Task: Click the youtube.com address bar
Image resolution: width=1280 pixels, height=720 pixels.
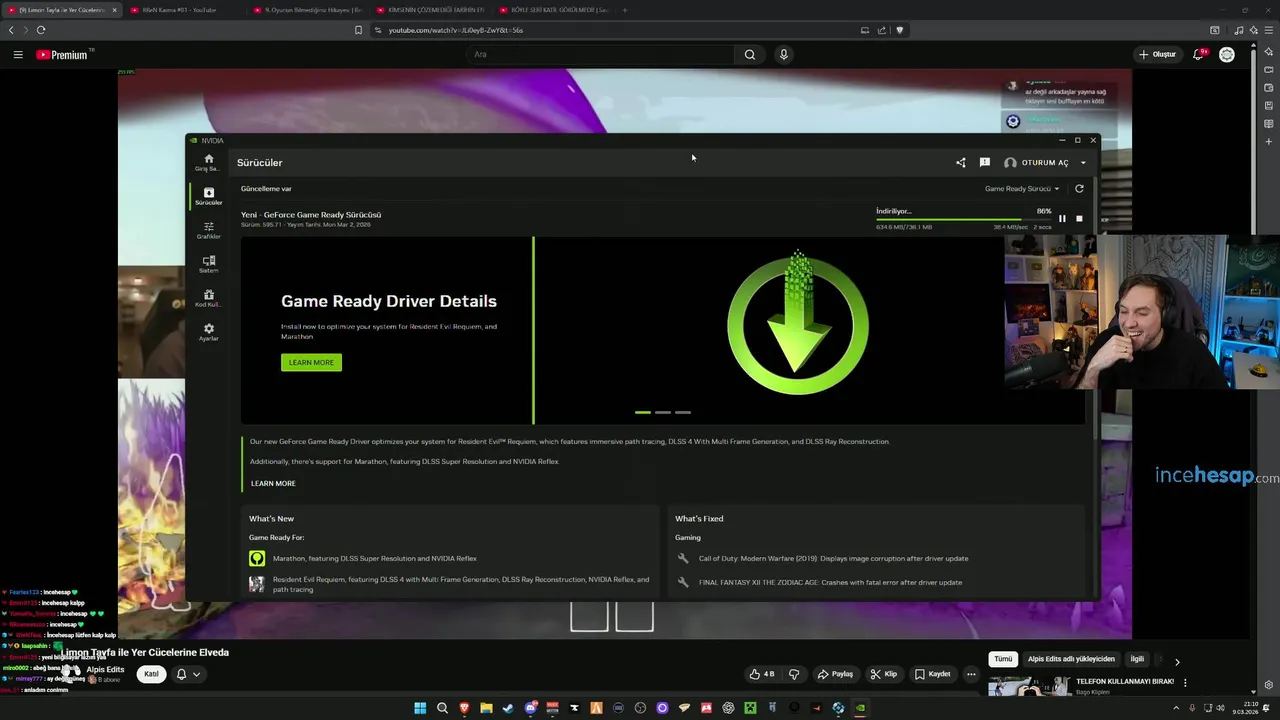Action: (x=620, y=30)
